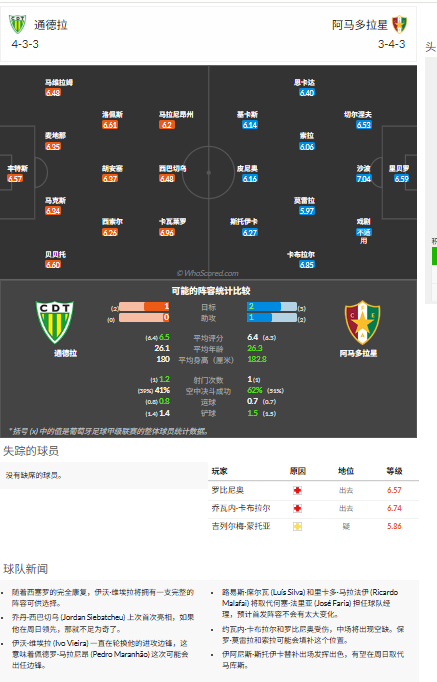The width and height of the screenshot is (437, 682).
Task: Click the Estrela Amadora crest in header
Action: [399, 24]
